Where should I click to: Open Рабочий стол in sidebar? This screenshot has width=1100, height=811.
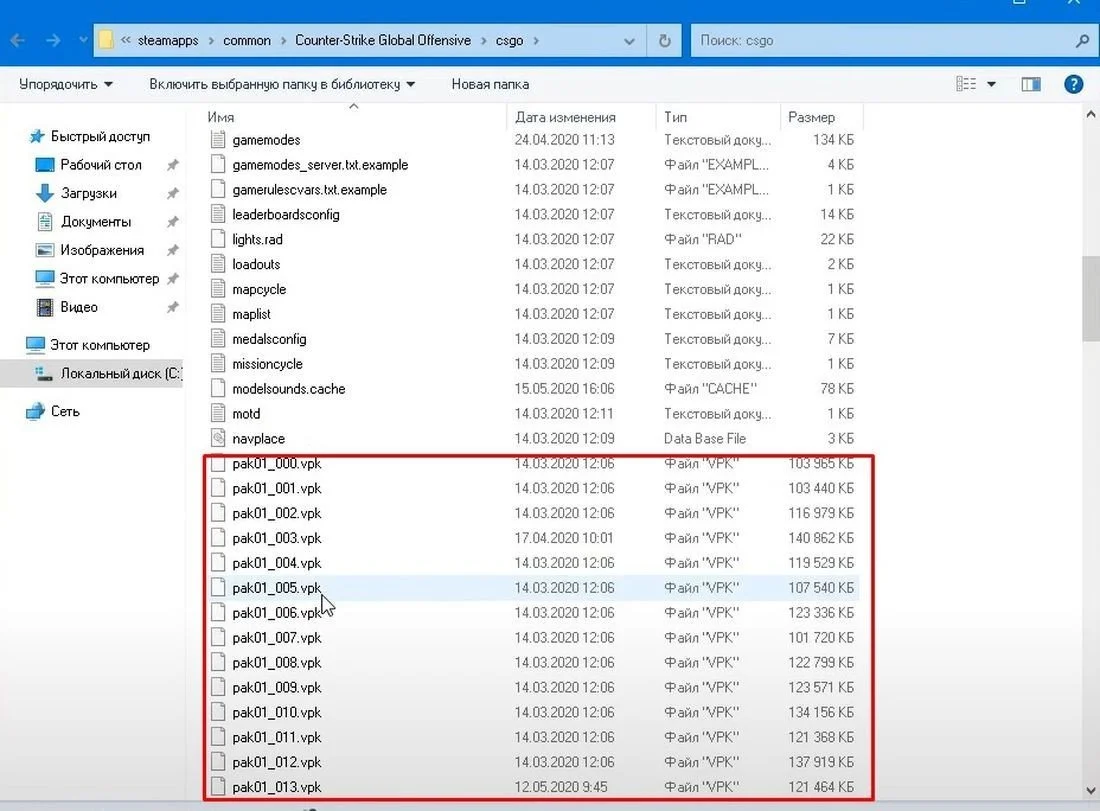[101, 165]
